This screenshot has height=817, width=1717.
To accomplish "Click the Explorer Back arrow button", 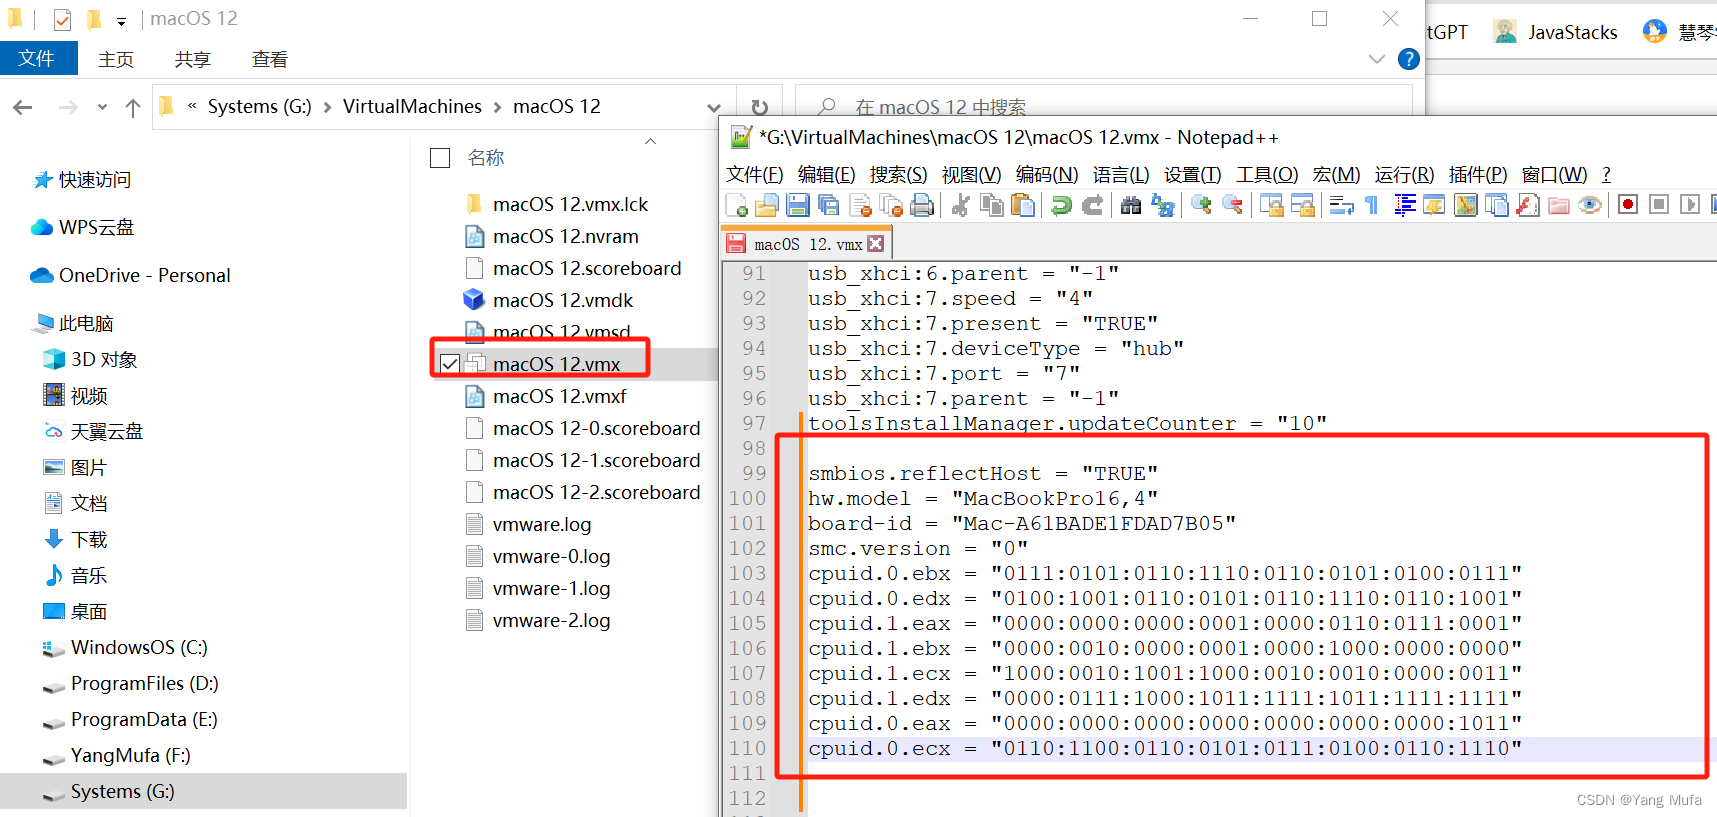I will coord(23,107).
